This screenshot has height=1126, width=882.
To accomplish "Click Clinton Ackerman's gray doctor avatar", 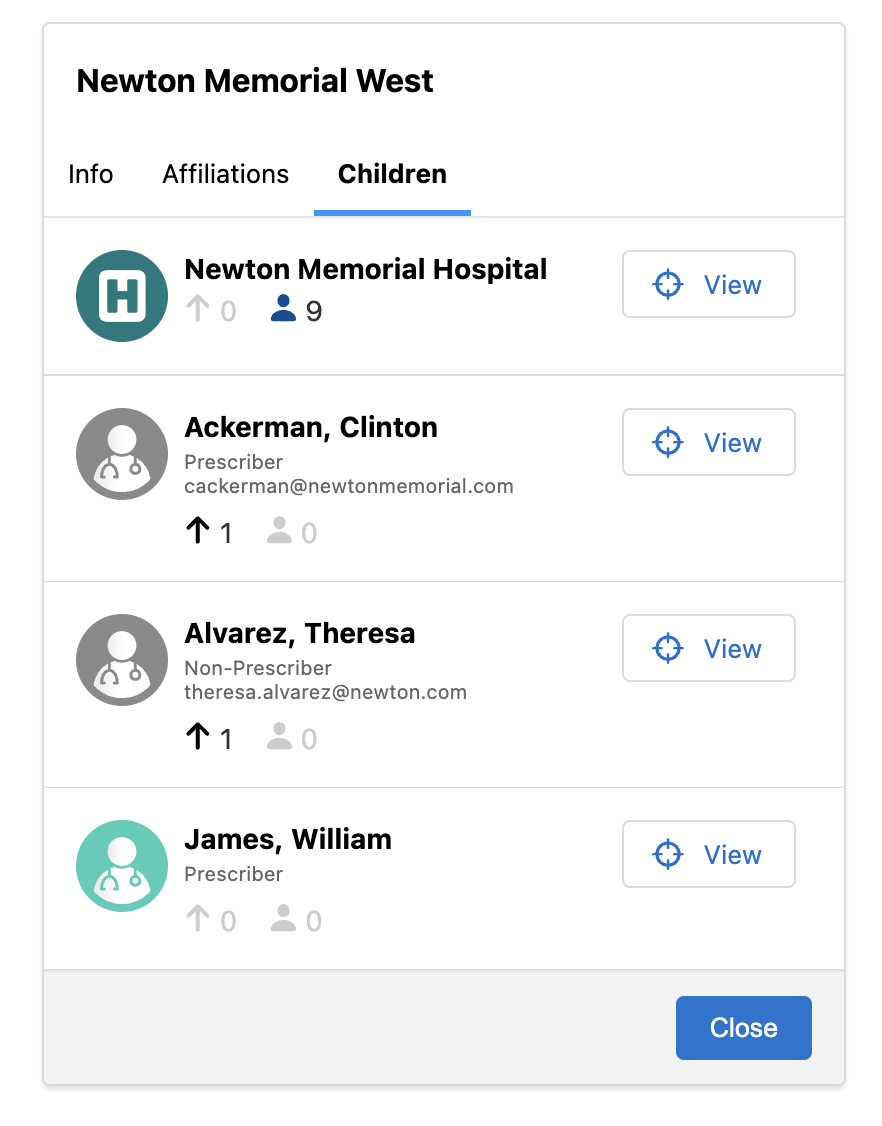I will 122,454.
